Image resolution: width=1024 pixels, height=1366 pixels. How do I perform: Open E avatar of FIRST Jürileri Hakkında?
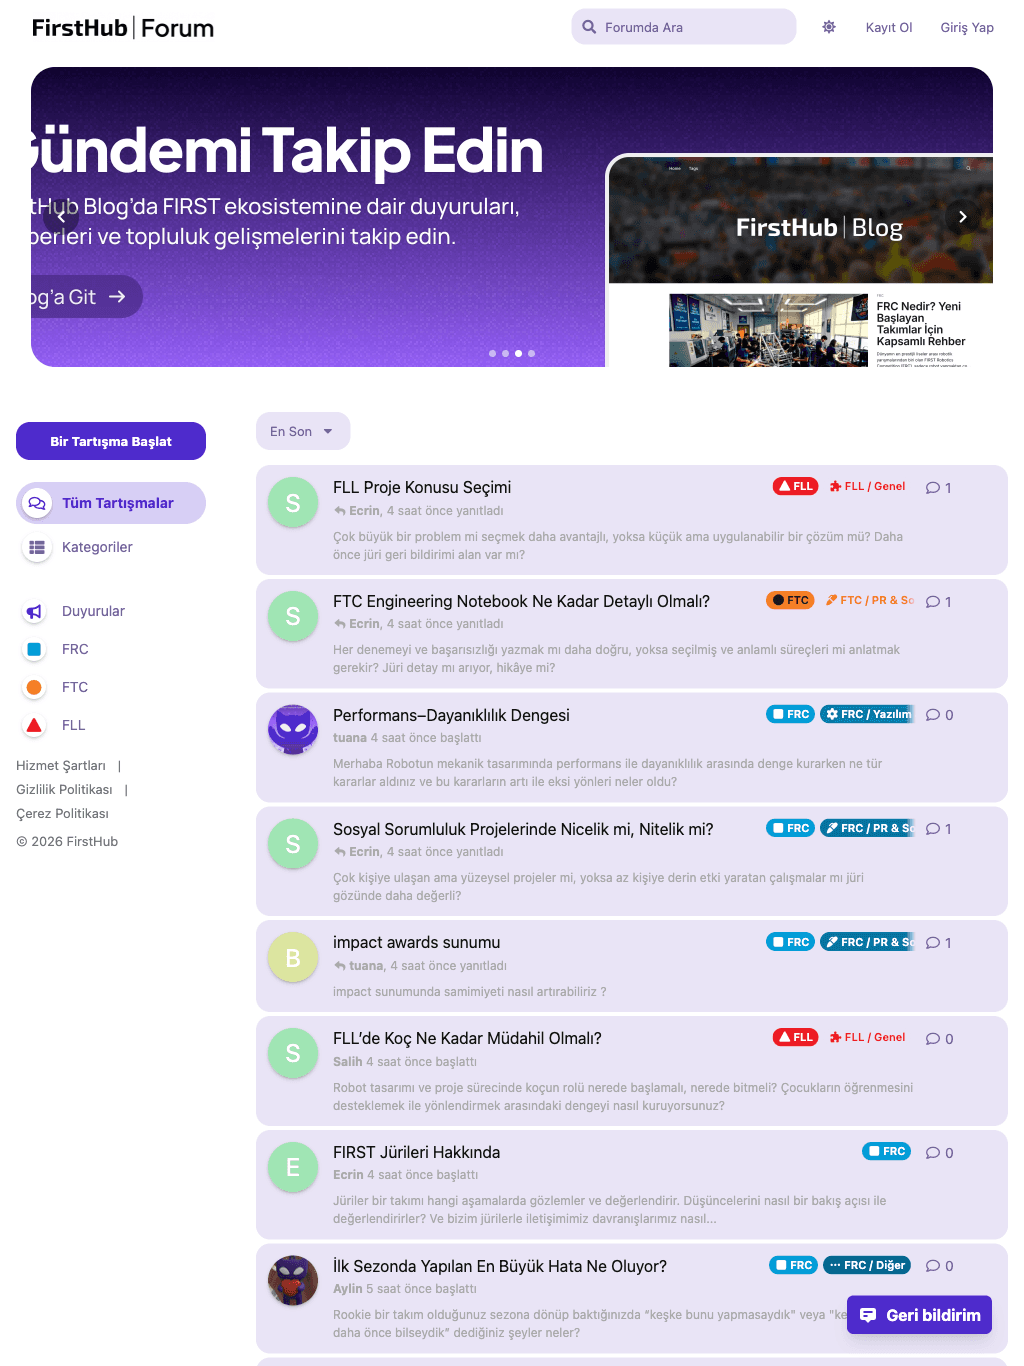click(293, 1167)
